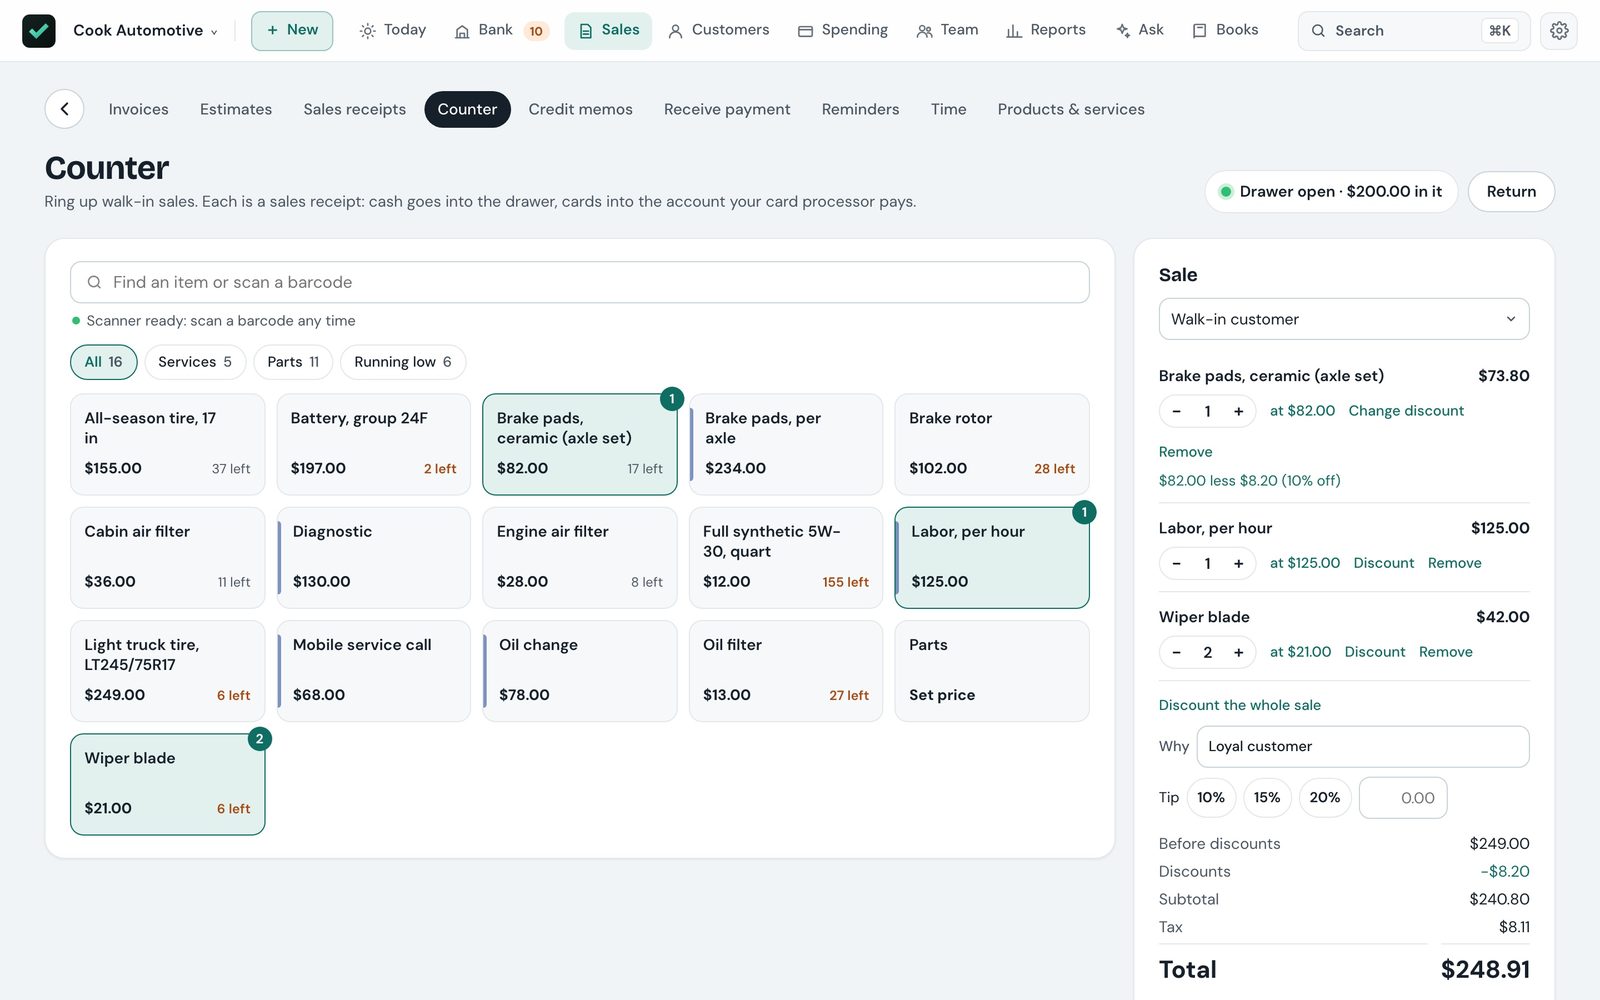Select the All 16 items filter
This screenshot has width=1600, height=1000.
tap(103, 362)
